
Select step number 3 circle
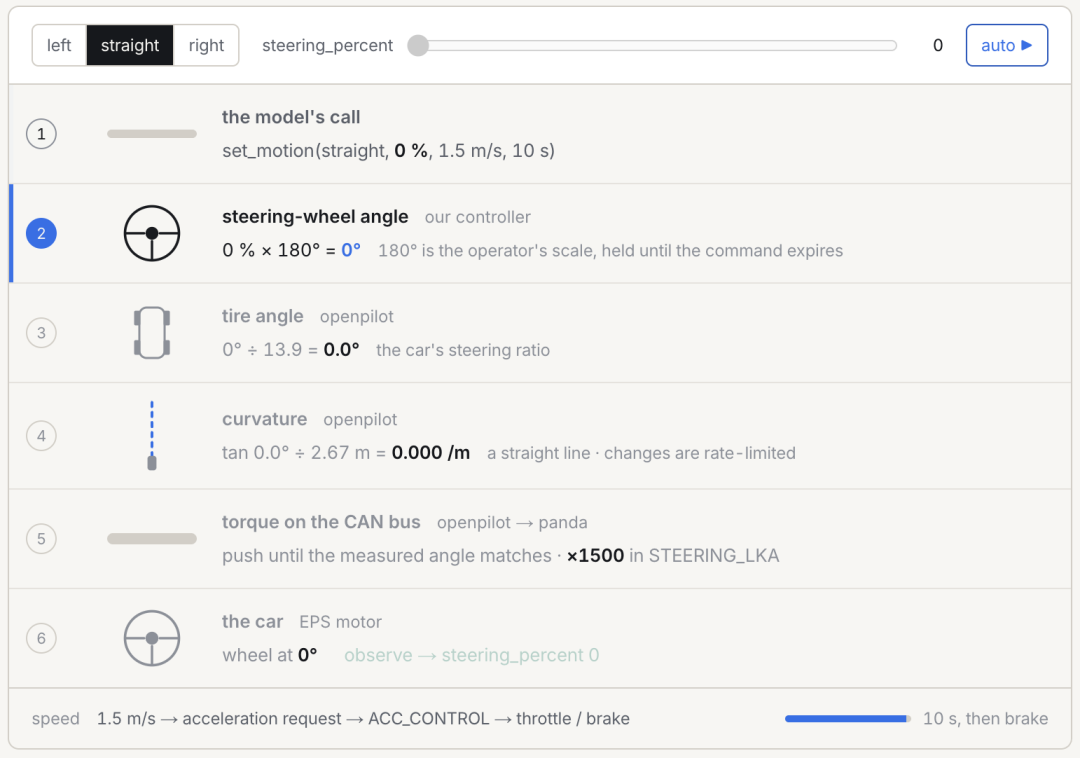41,333
